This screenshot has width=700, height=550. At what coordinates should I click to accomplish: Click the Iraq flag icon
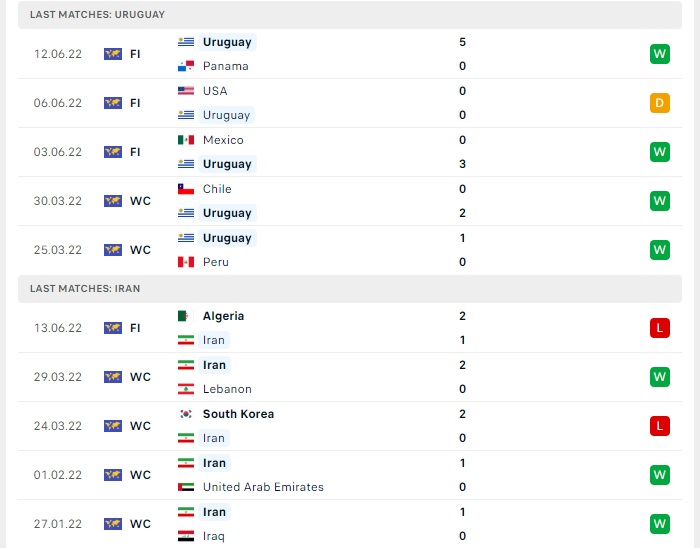(186, 536)
